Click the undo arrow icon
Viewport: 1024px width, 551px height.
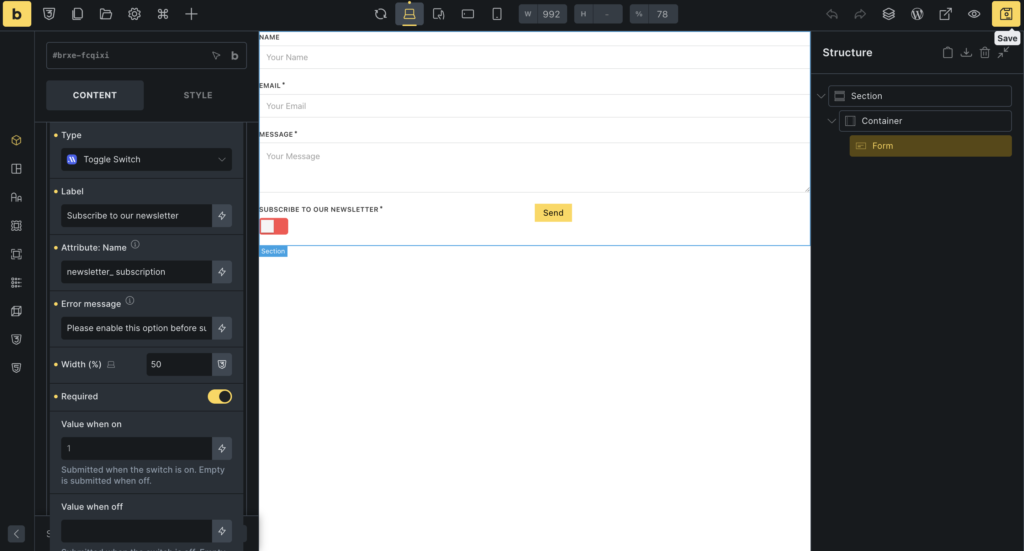pos(832,14)
